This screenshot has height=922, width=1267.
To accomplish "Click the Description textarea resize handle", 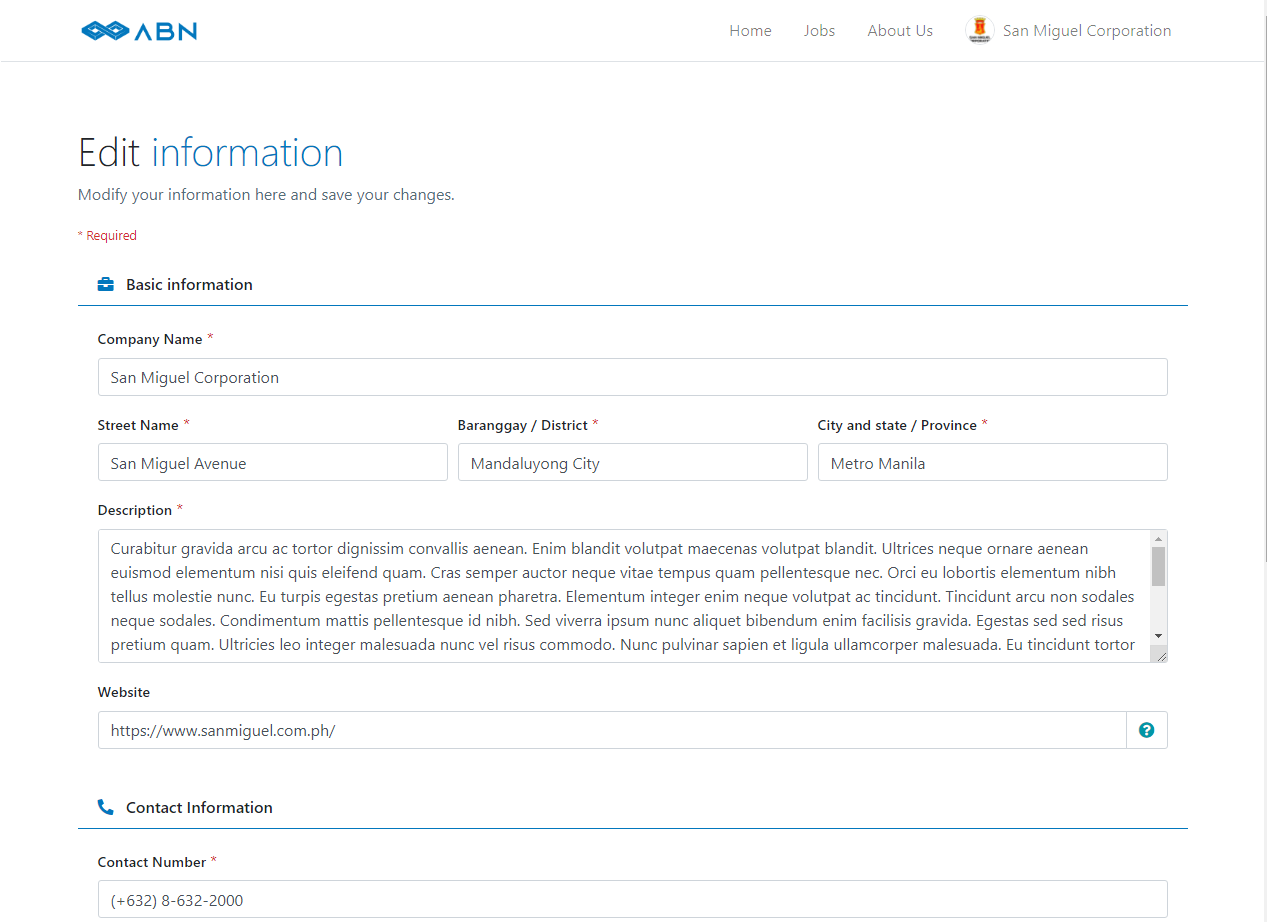I will click(x=1160, y=655).
